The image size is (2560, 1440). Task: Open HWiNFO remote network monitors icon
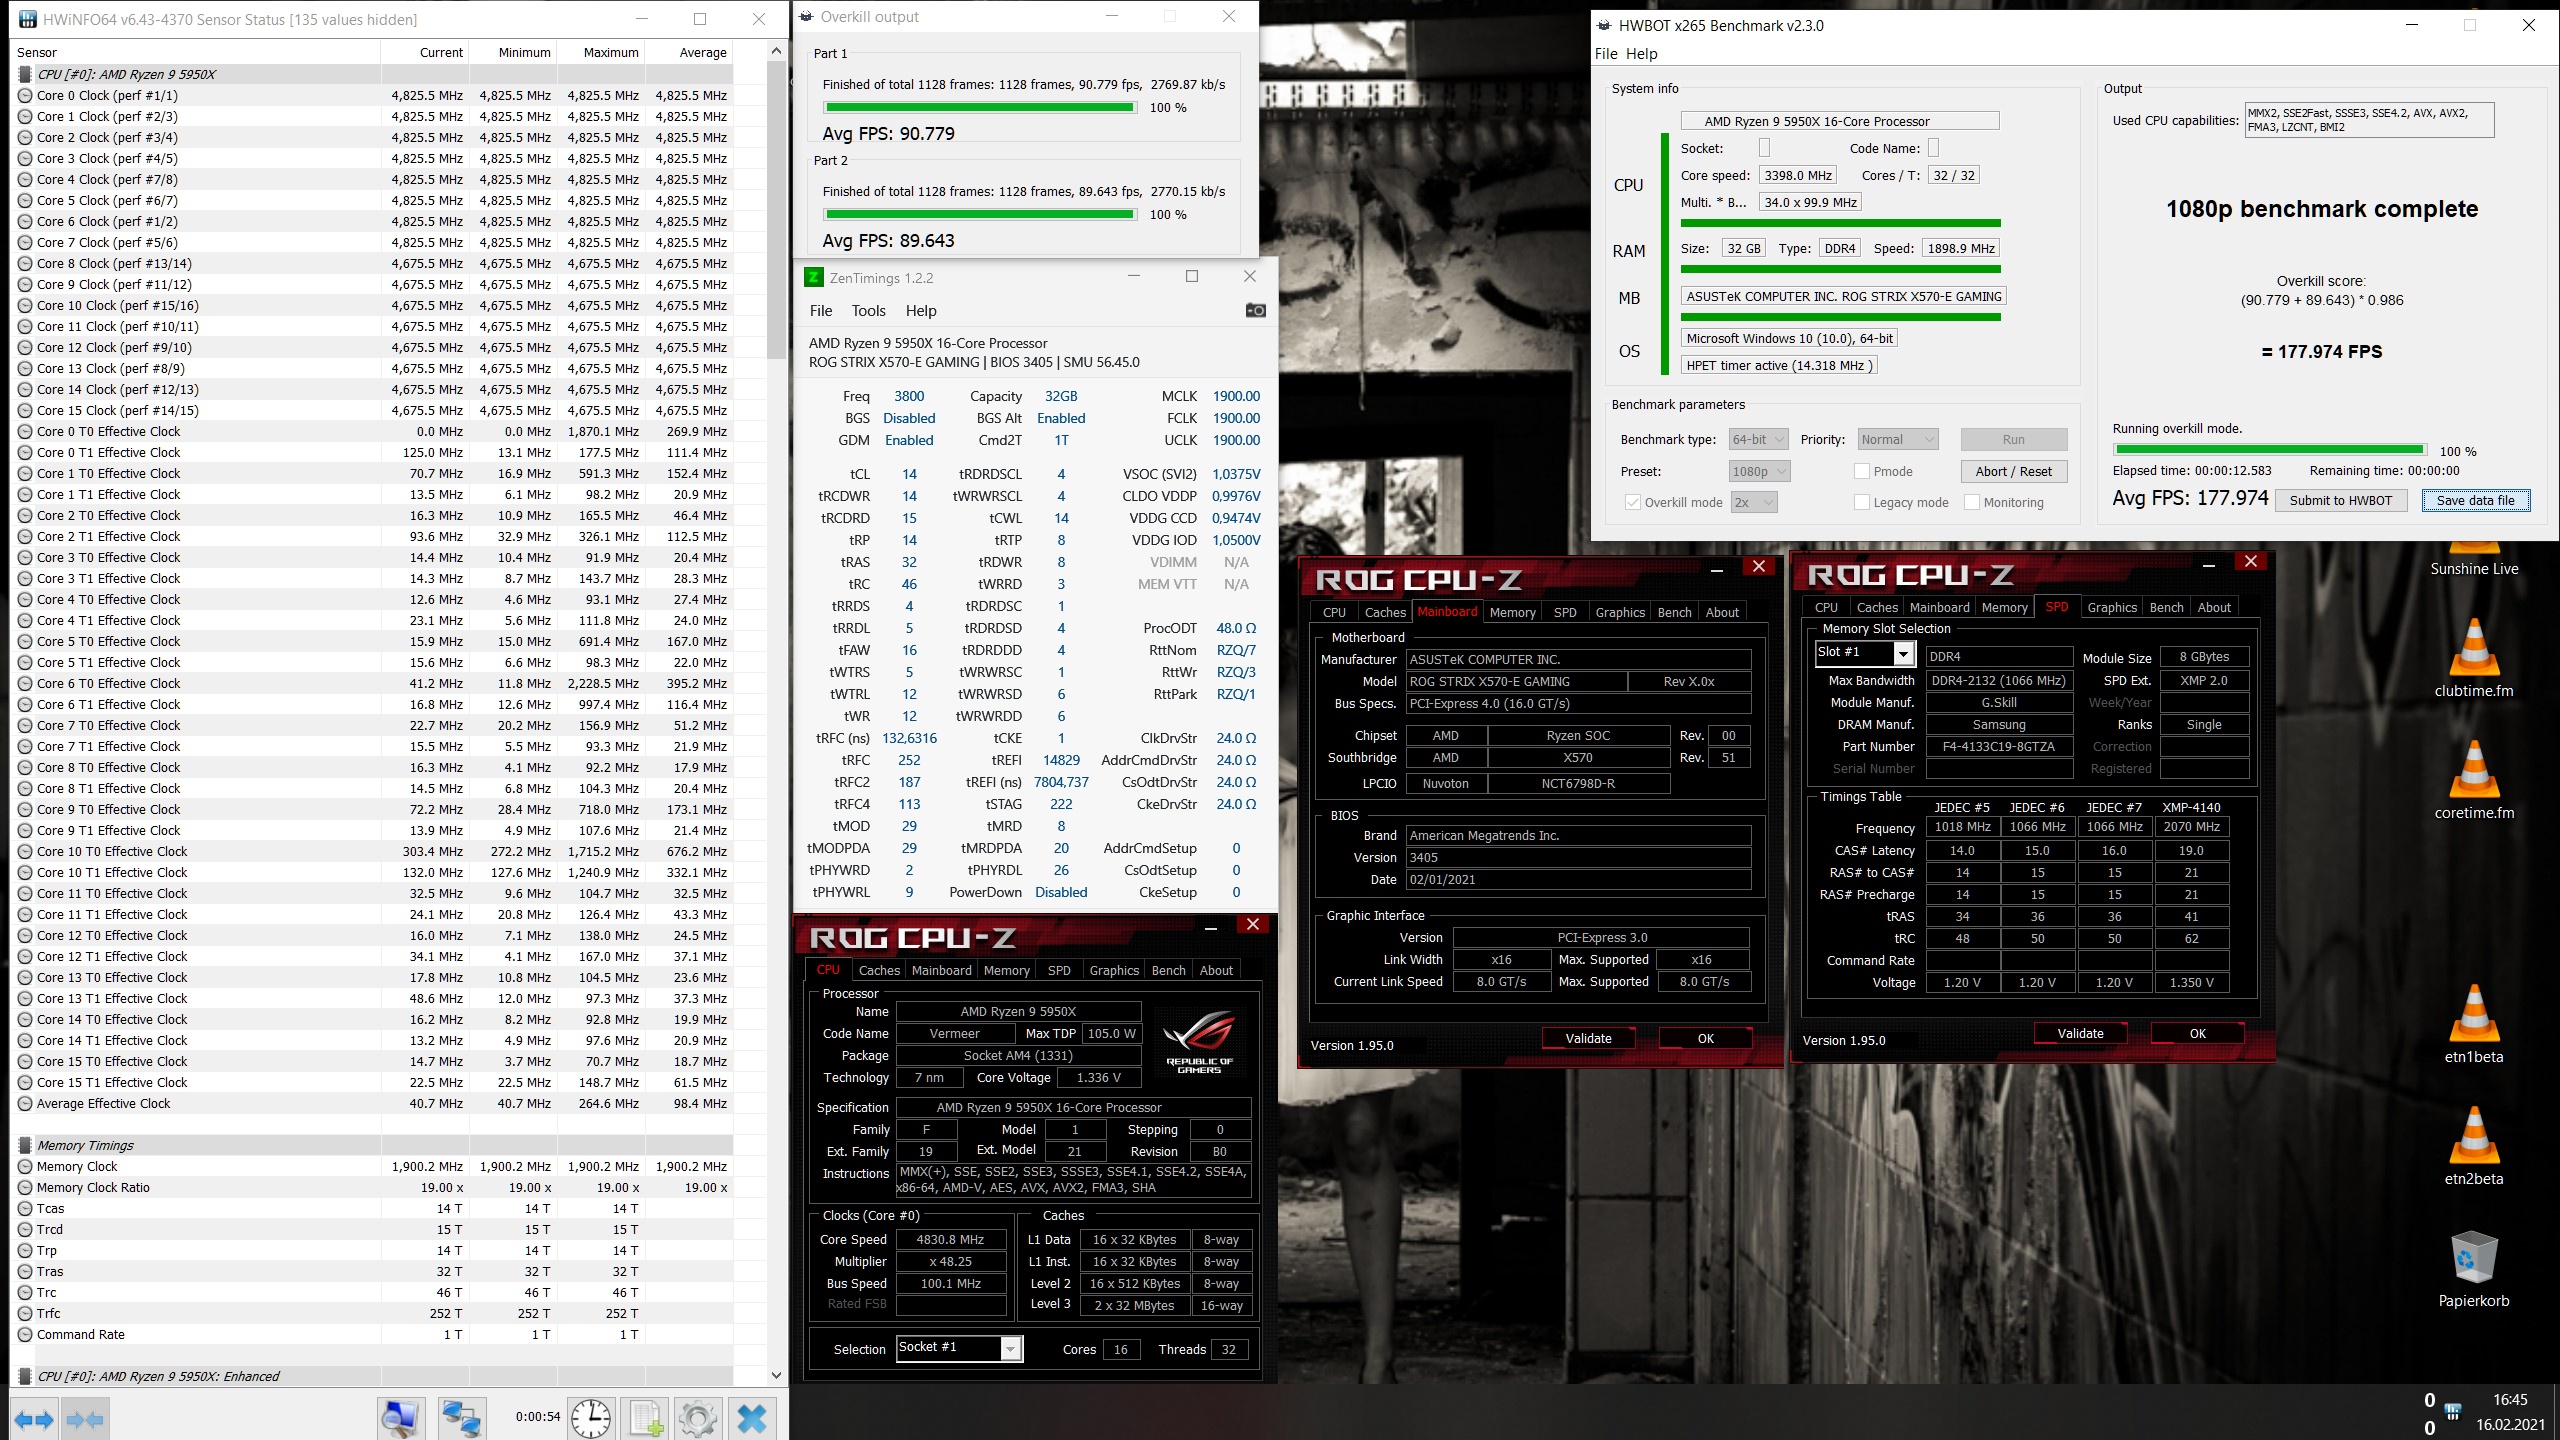pos(461,1419)
